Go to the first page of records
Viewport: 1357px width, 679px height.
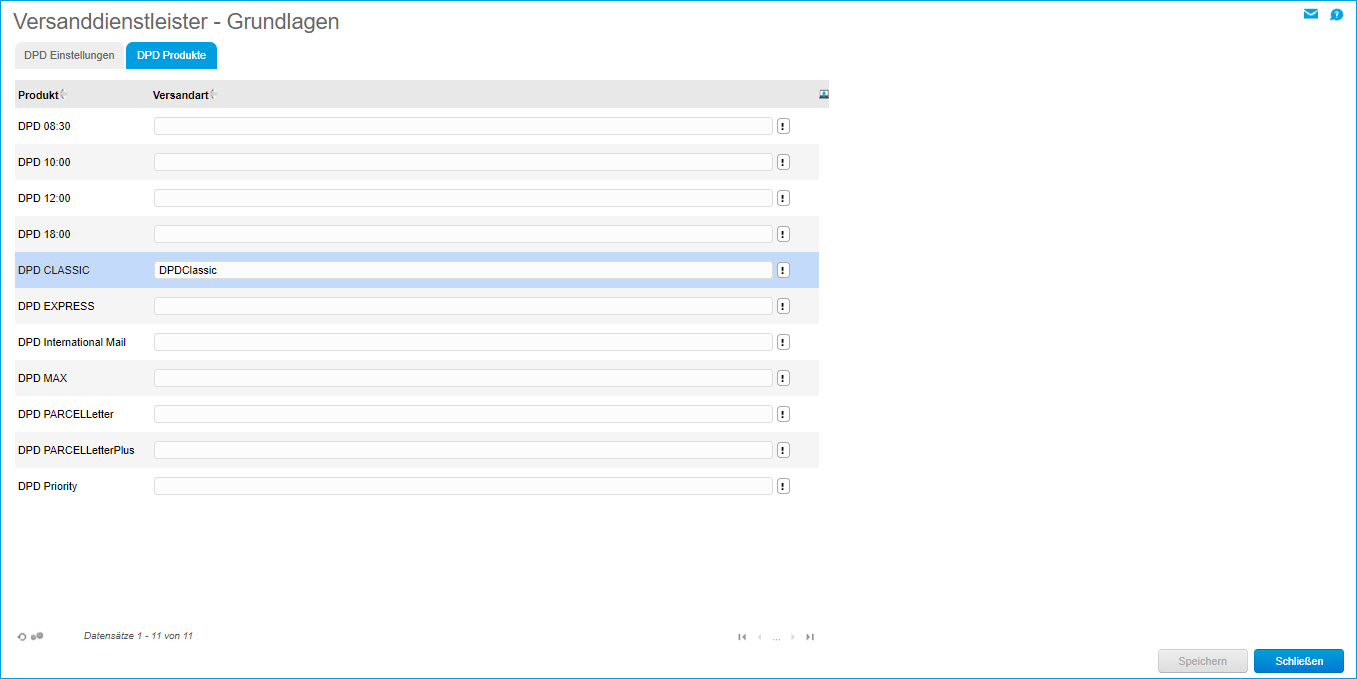pyautogui.click(x=742, y=637)
